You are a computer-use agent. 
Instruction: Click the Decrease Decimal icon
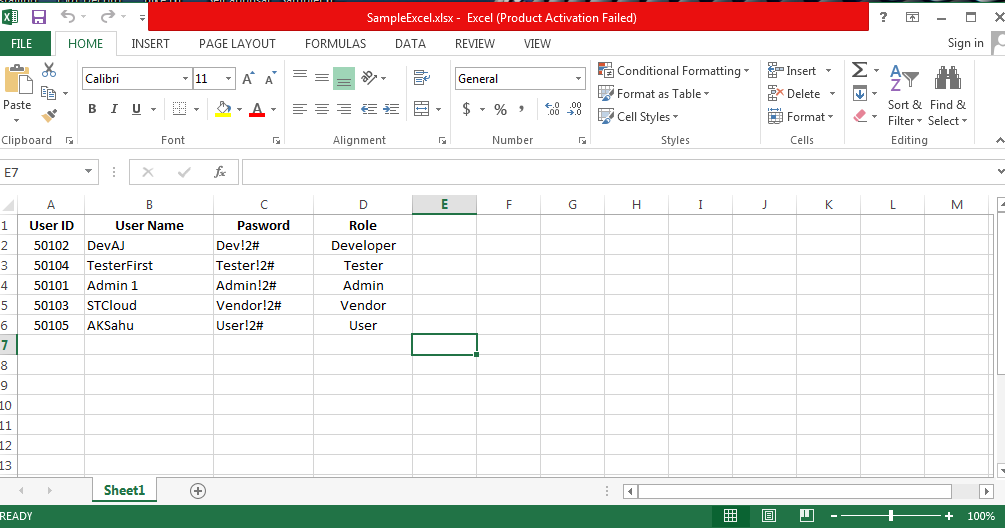(574, 109)
